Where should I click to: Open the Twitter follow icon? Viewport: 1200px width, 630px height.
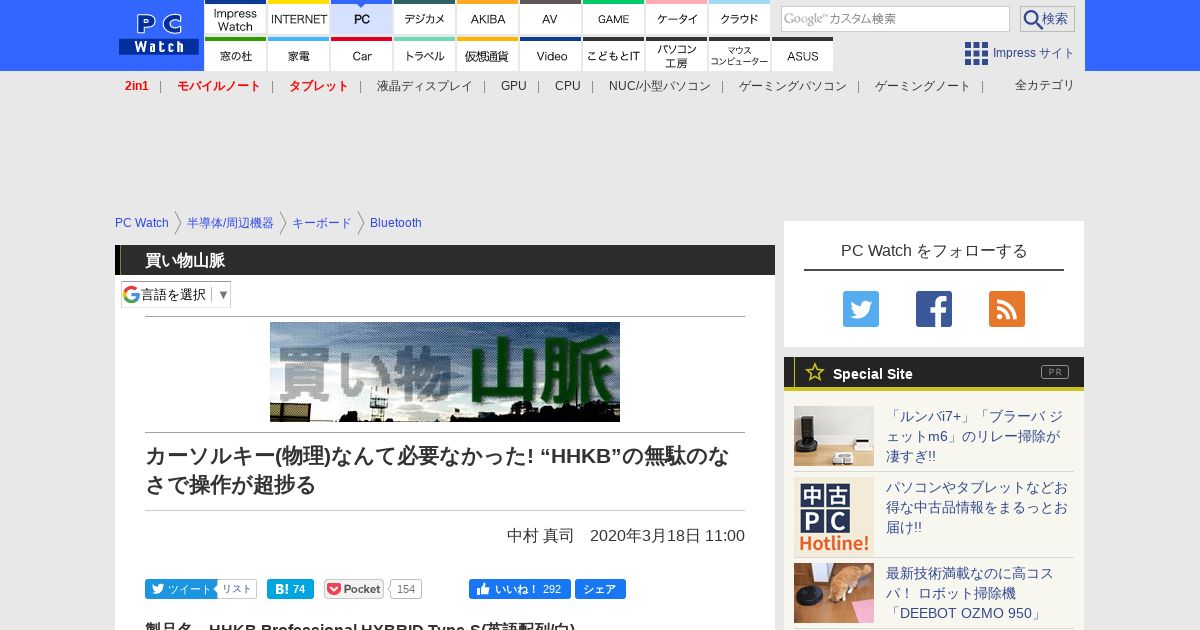point(861,309)
